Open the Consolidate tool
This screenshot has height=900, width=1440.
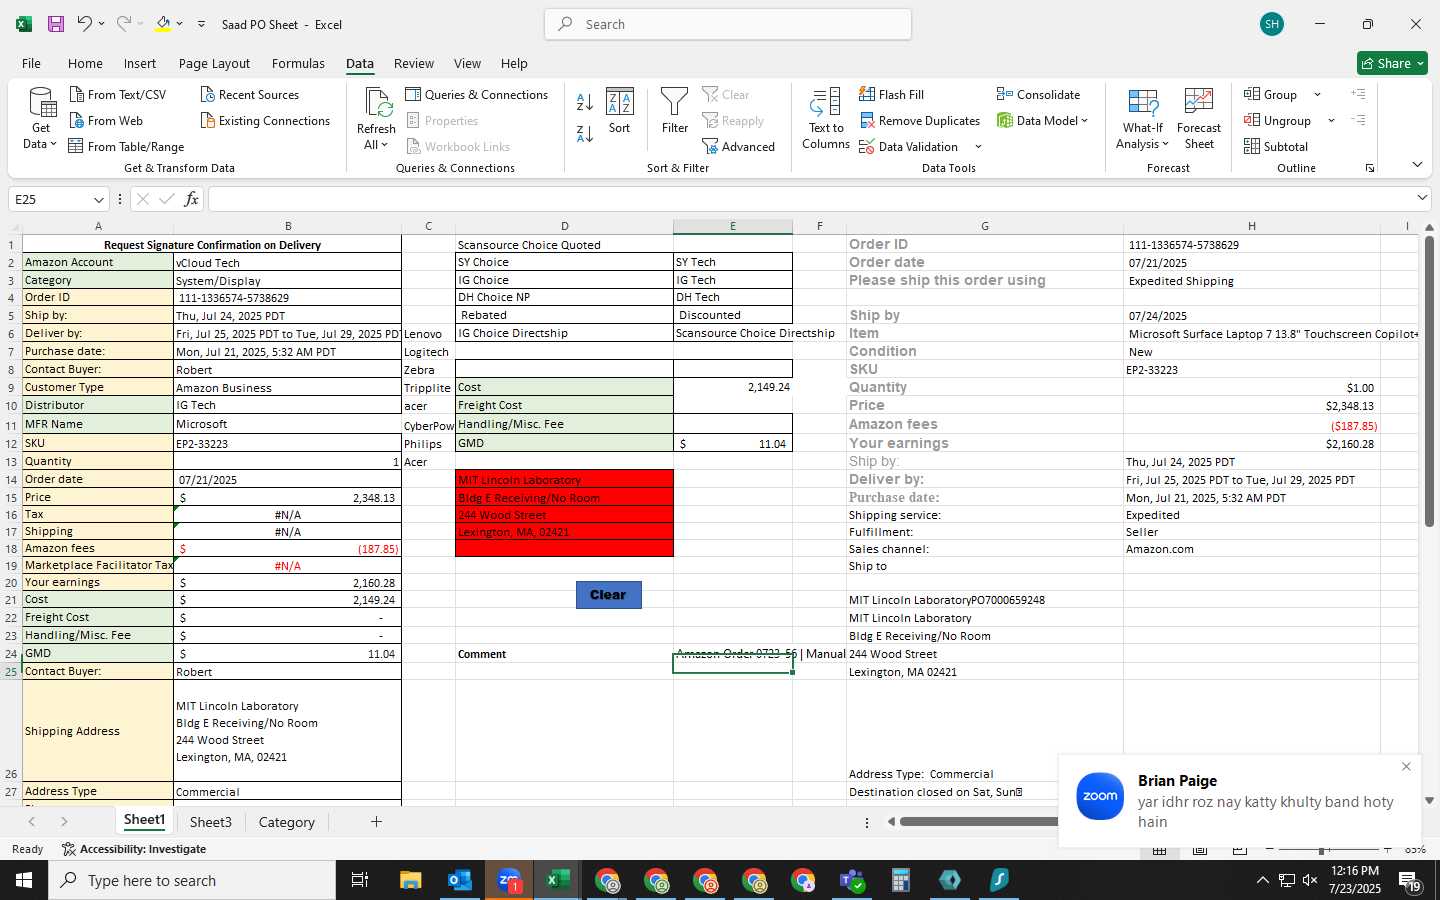1038,94
